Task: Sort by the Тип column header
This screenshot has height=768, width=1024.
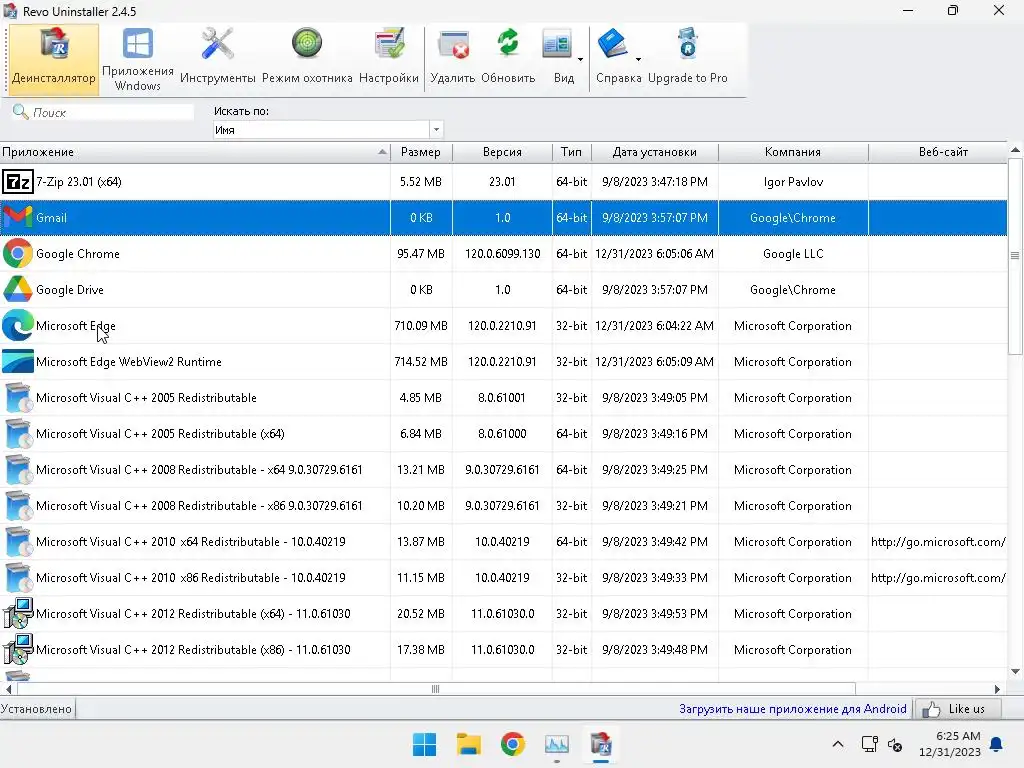Action: click(571, 152)
